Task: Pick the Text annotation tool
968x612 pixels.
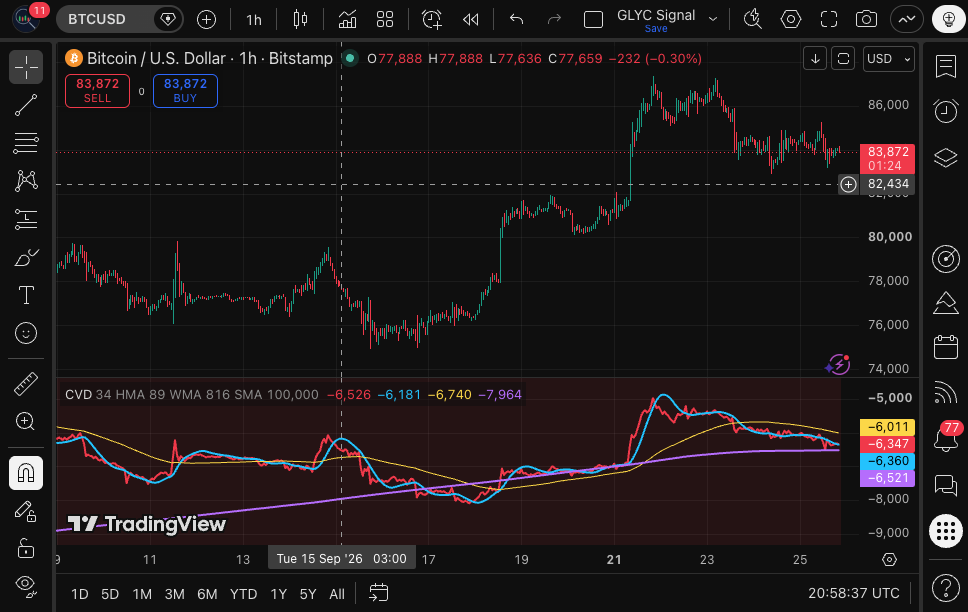Action: click(x=26, y=295)
